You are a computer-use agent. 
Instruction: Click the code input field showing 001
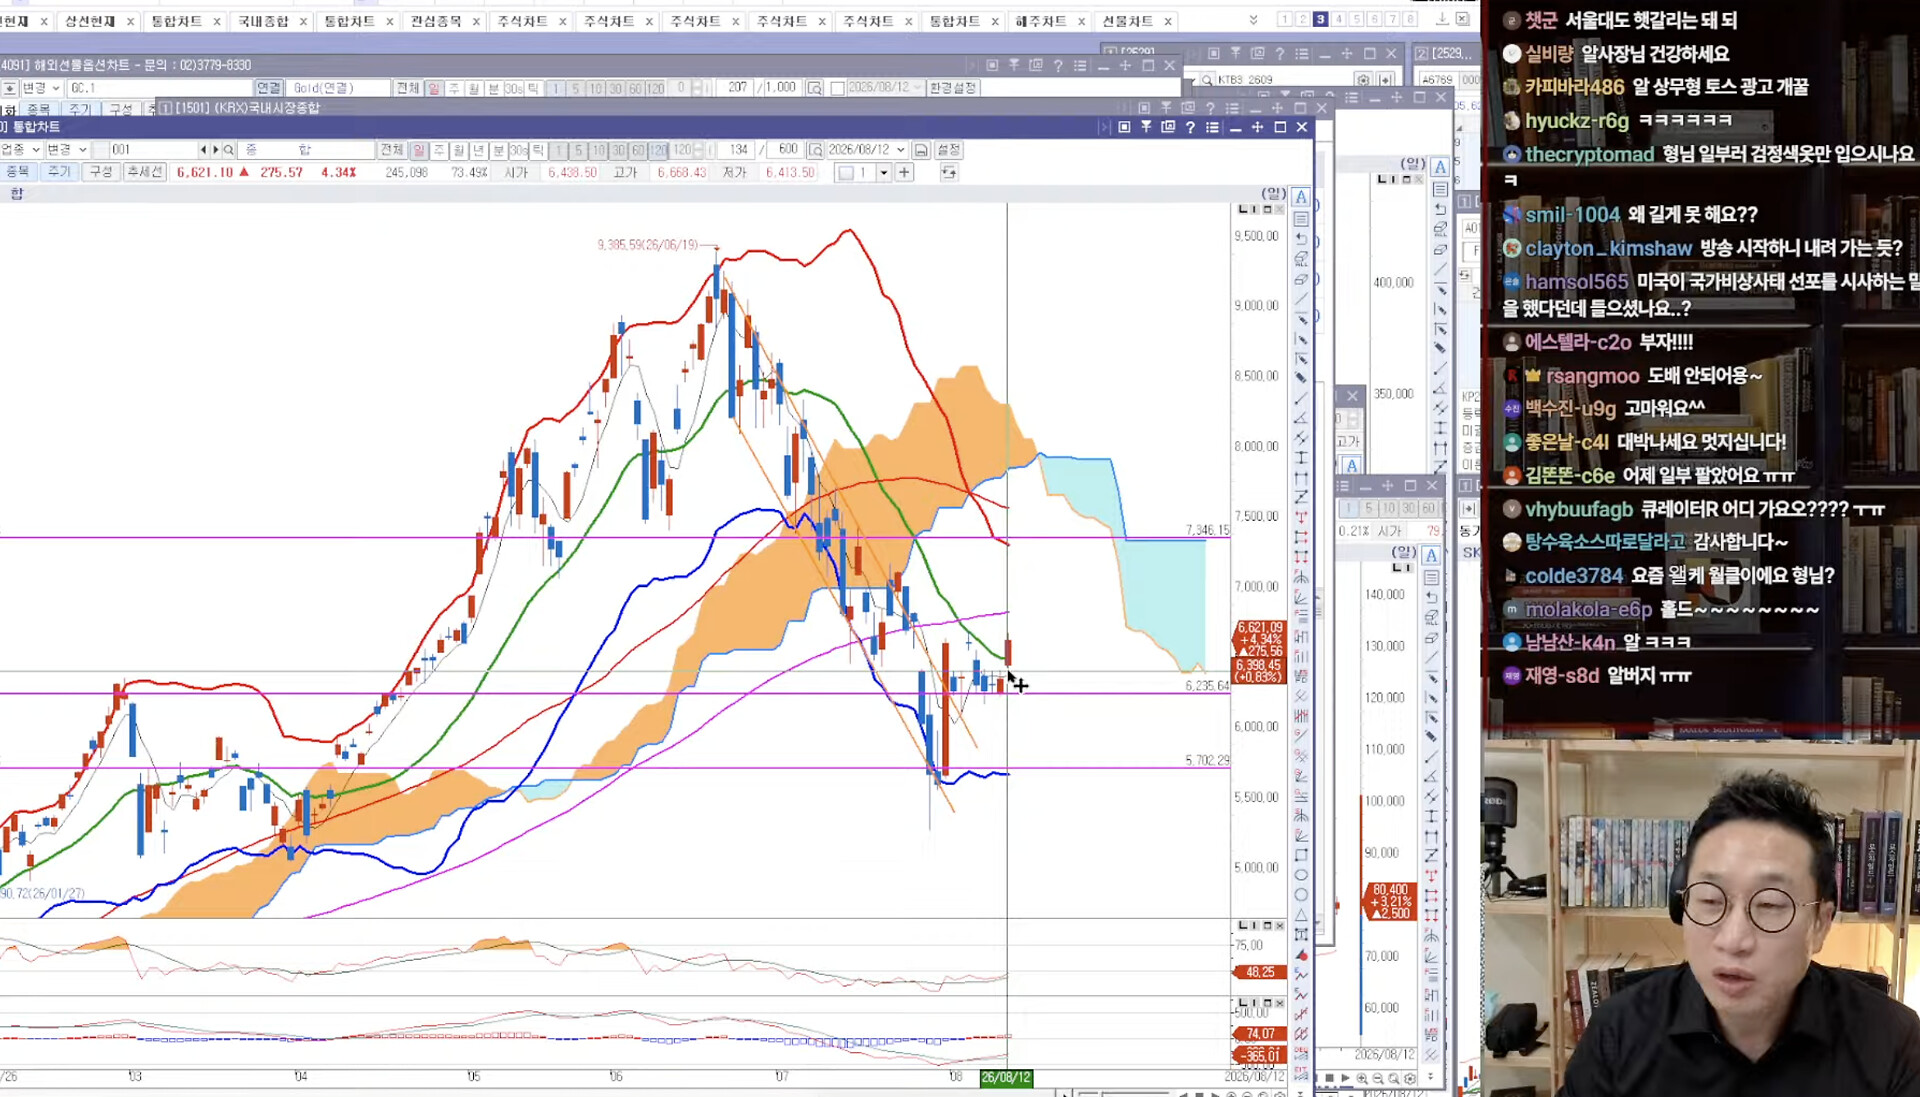tap(152, 150)
